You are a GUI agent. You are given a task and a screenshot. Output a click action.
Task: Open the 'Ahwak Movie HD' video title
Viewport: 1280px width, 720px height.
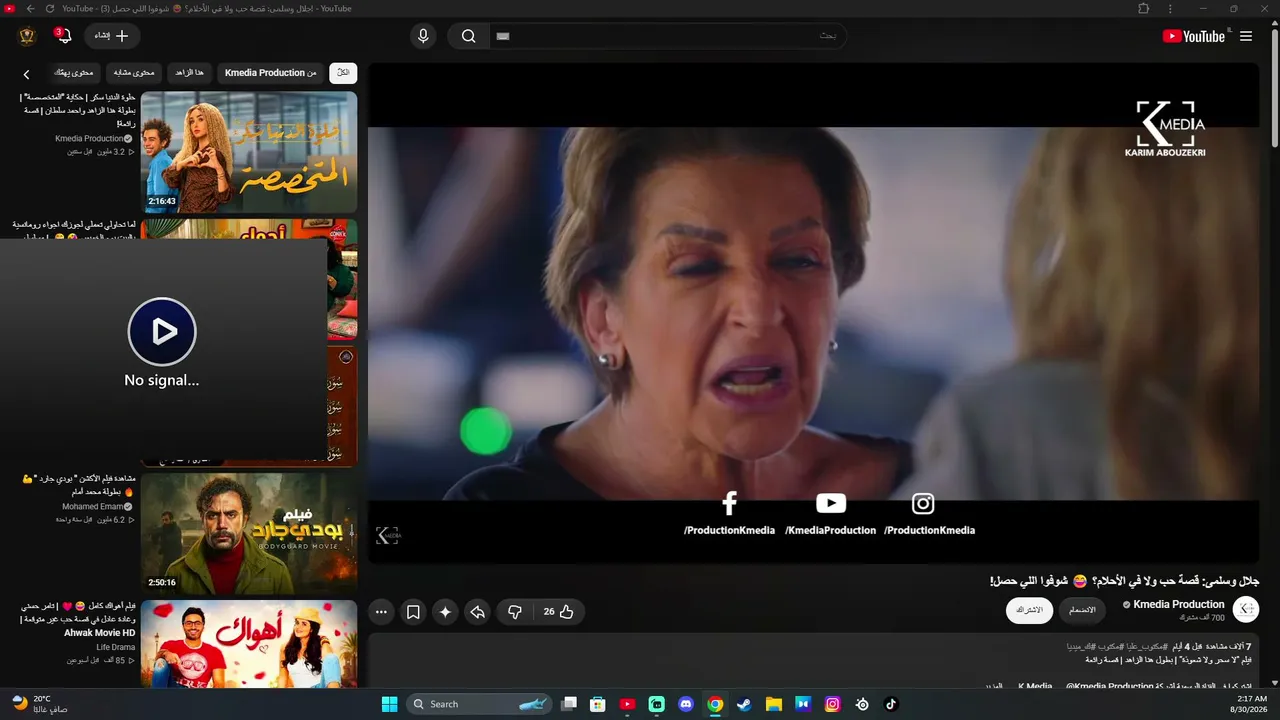100,633
